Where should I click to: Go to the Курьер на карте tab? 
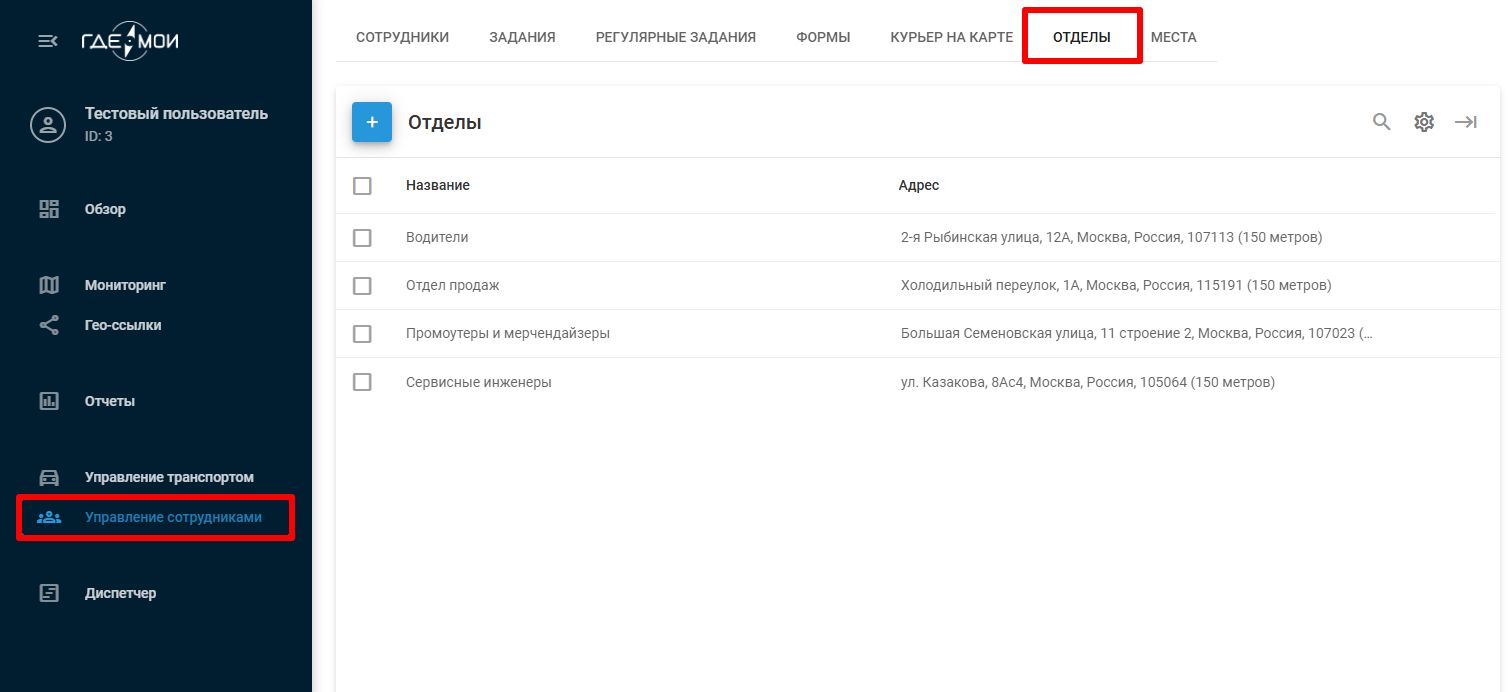pyautogui.click(x=951, y=37)
